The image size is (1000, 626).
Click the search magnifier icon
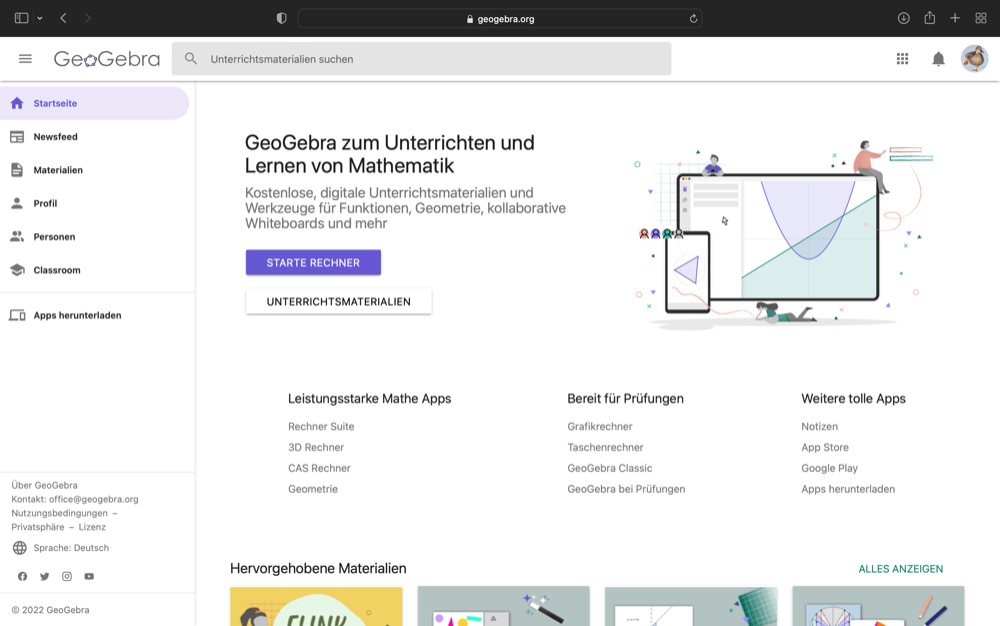(191, 59)
